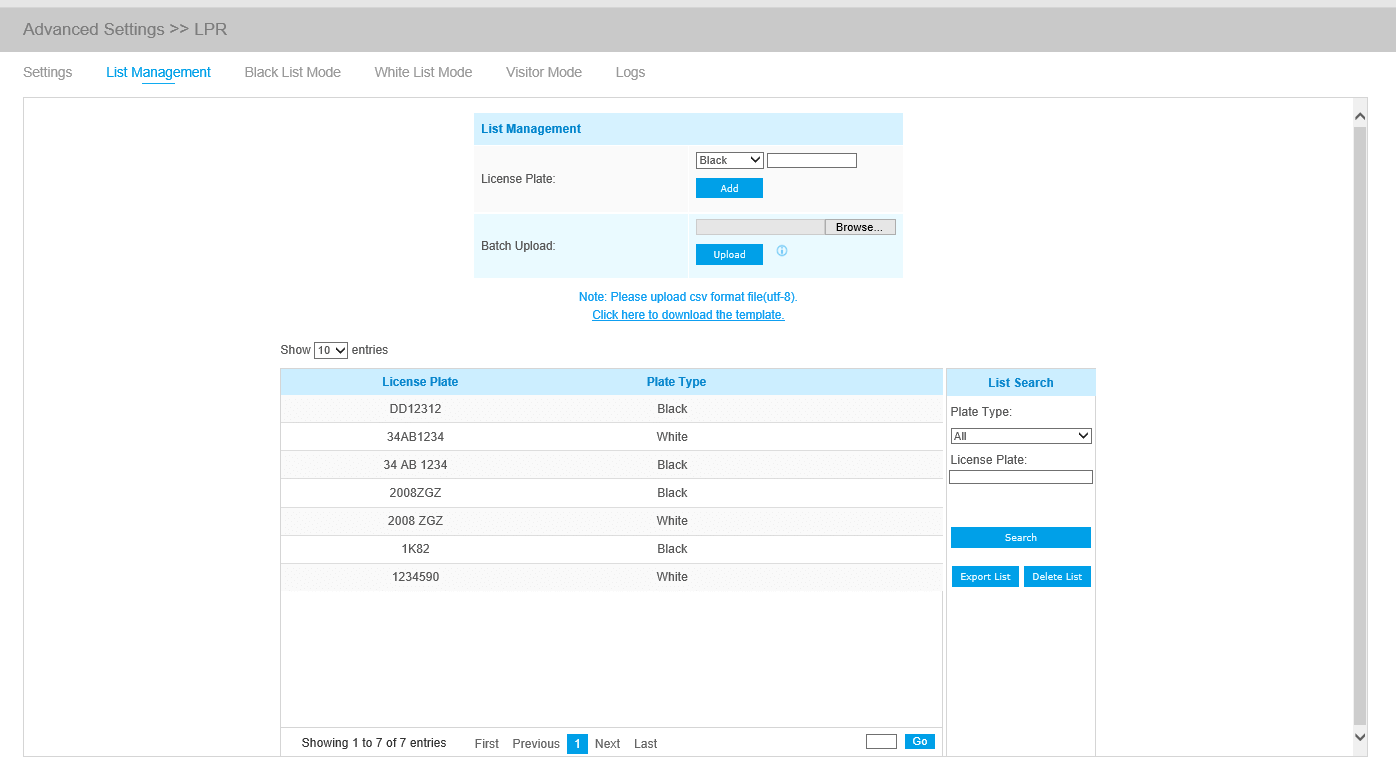Select the 34 AB 1234 plate entry
Image resolution: width=1396 pixels, height=764 pixels.
point(611,465)
